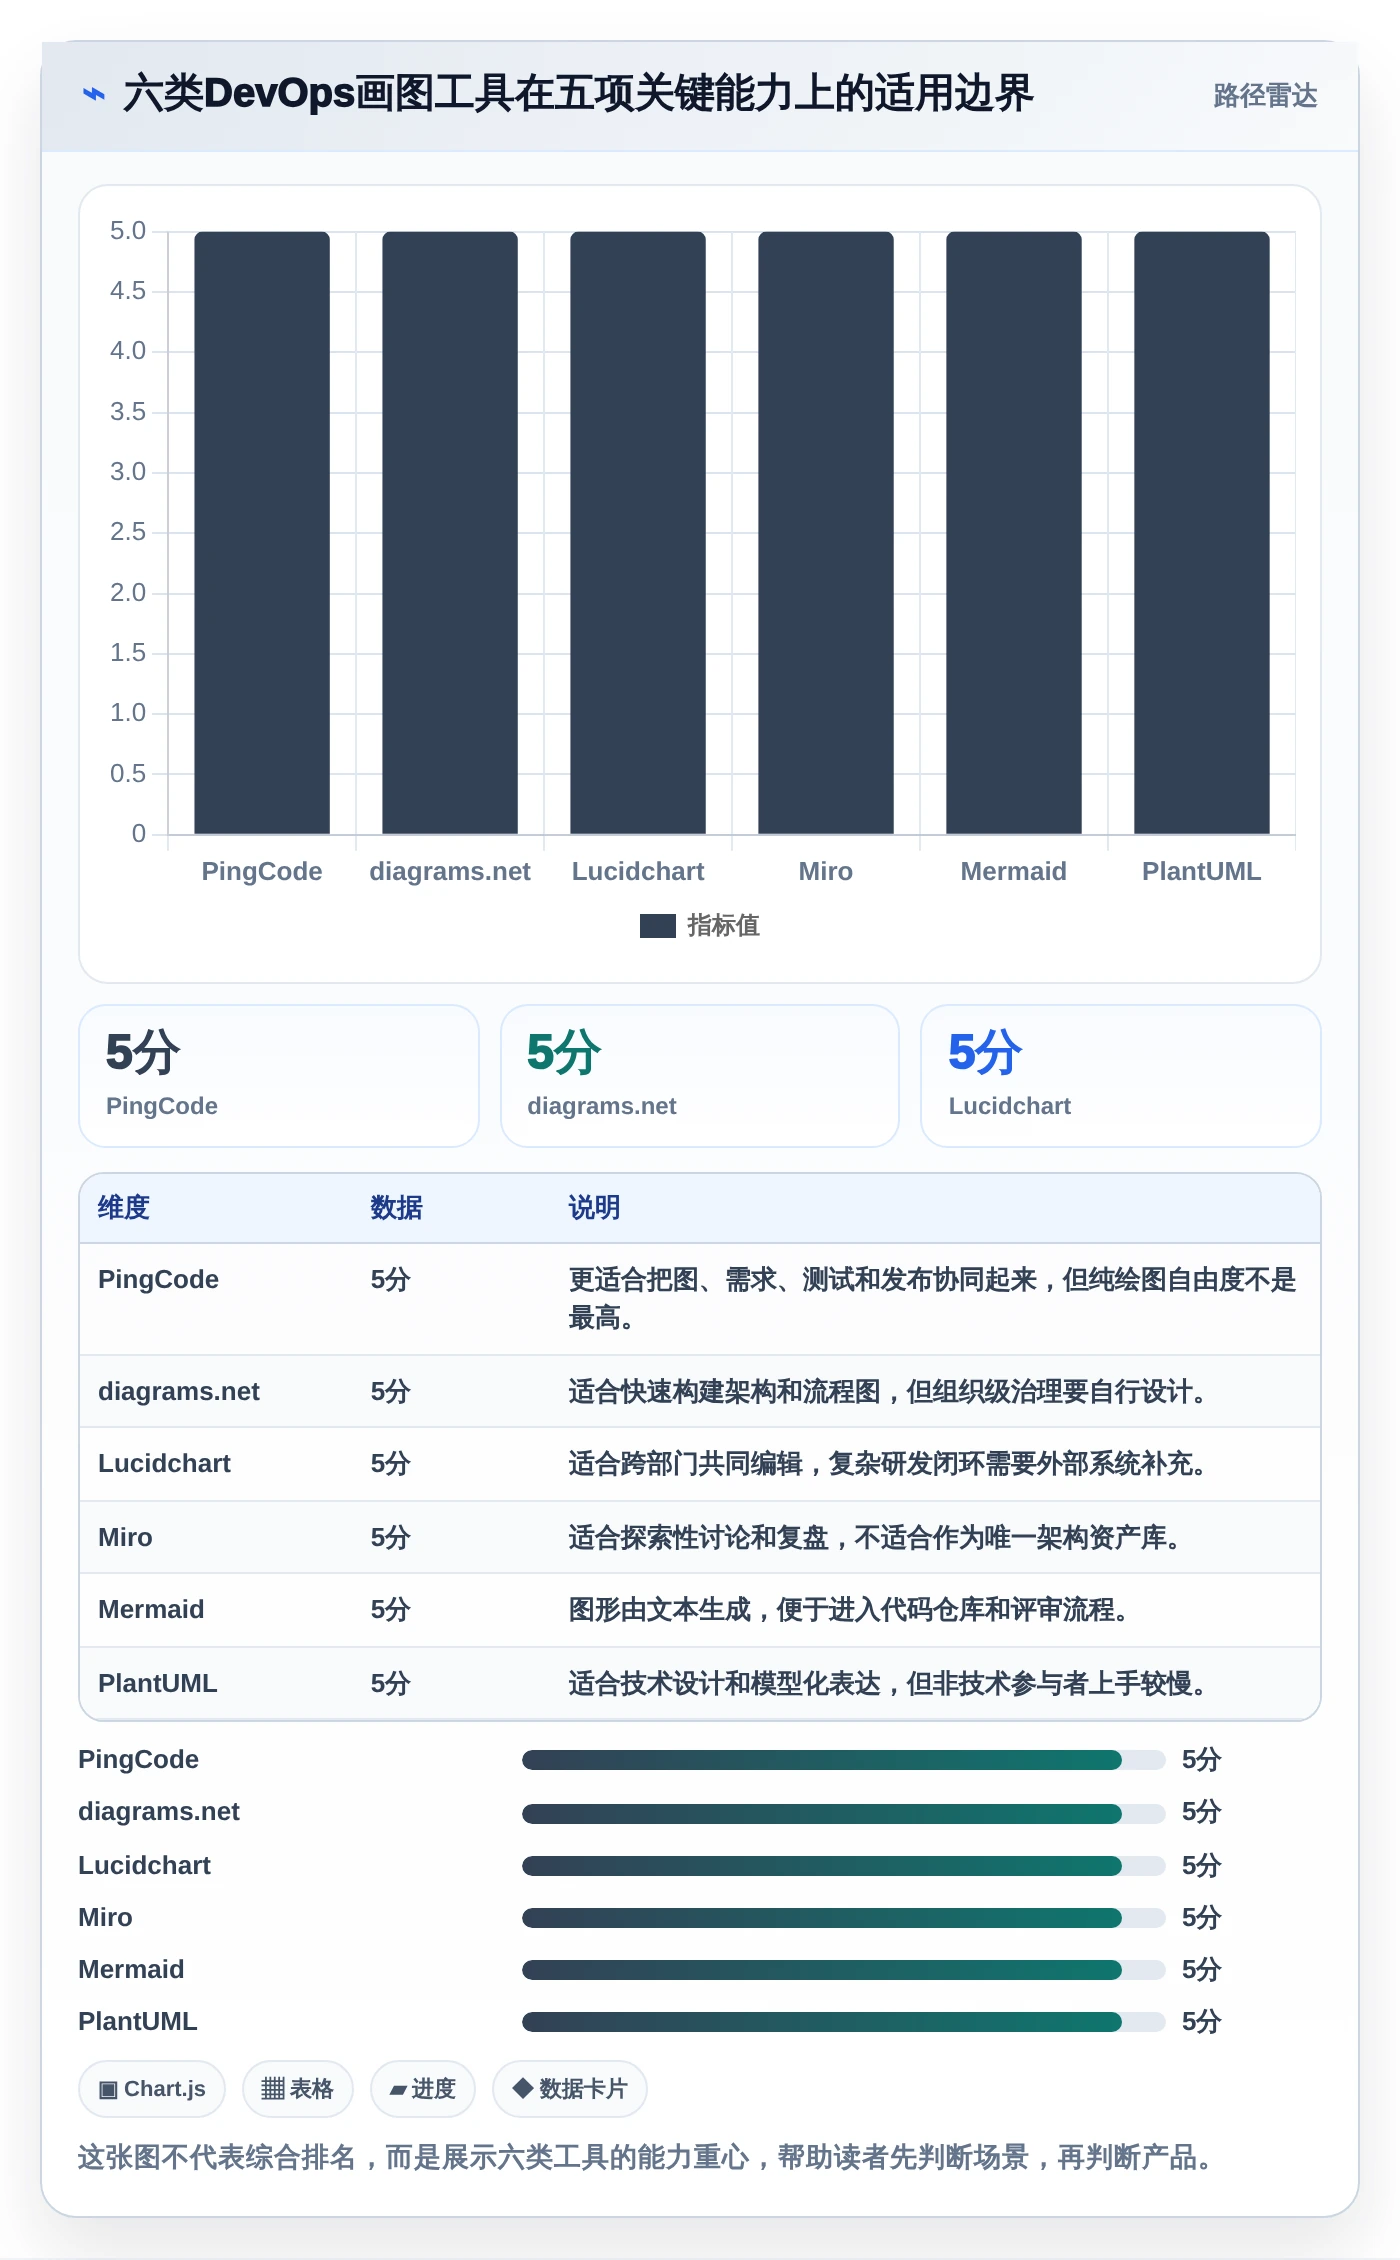Image resolution: width=1400 pixels, height=2260 pixels.
Task: Select the Miro bar in the chart
Action: click(826, 533)
